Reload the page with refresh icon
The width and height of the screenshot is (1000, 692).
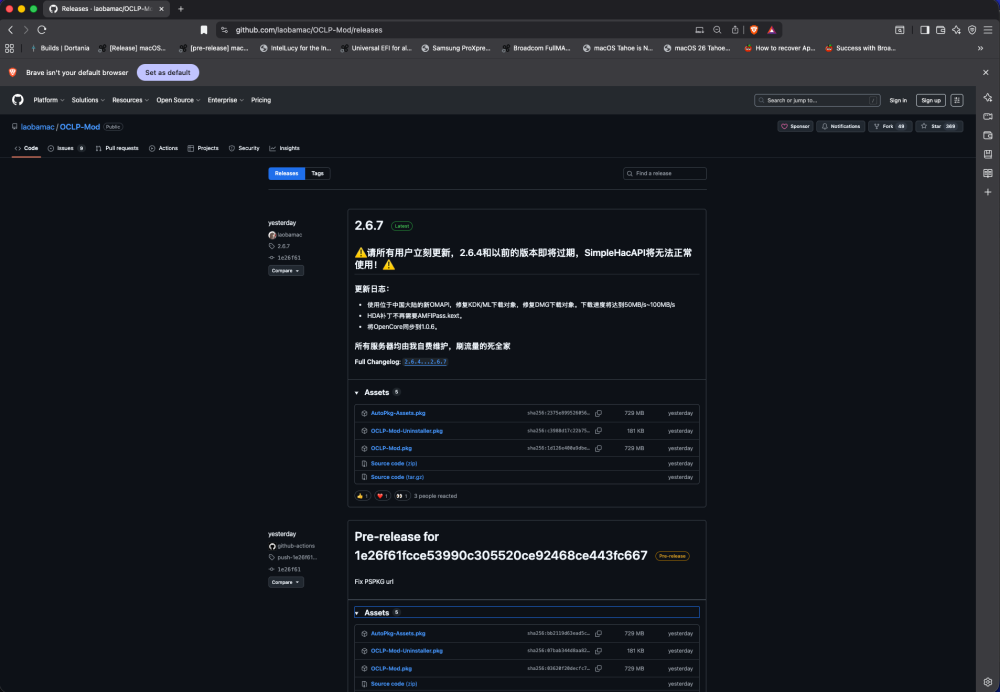(x=42, y=30)
